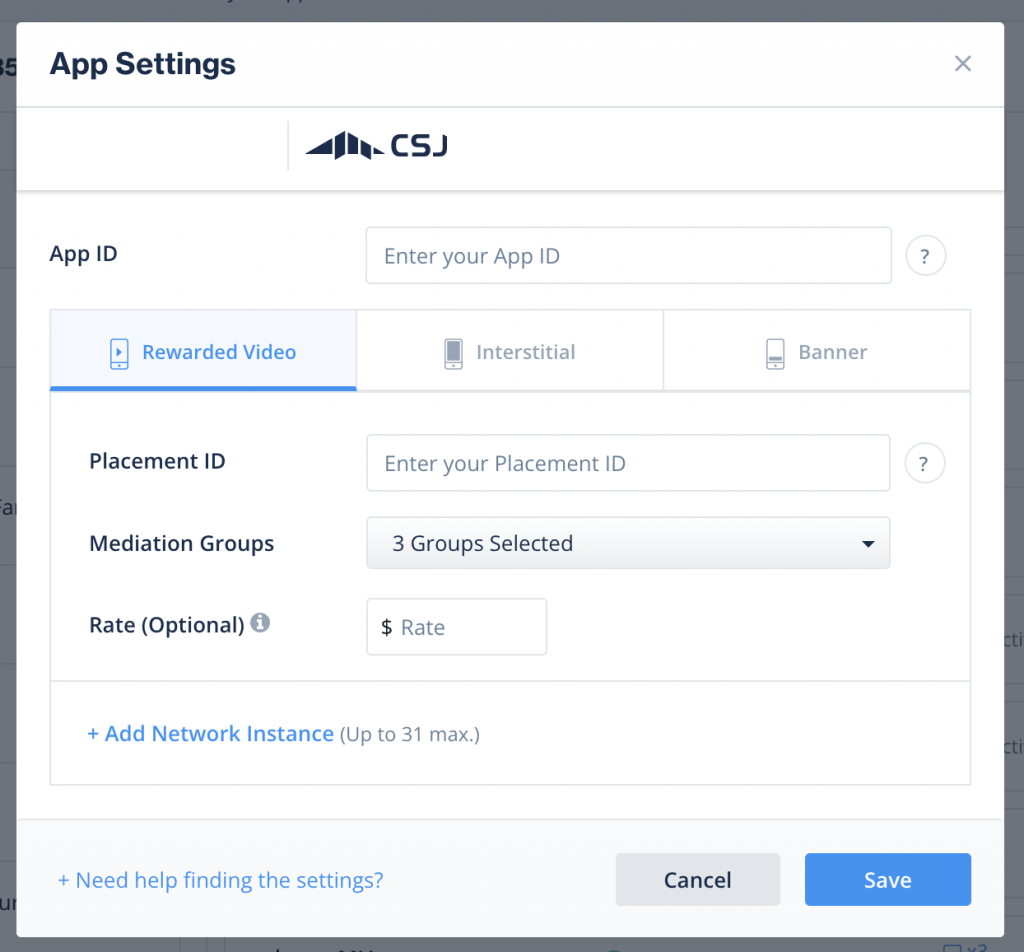Click the Rewarded Video play-phone icon
Image resolution: width=1024 pixels, height=952 pixels.
[119, 352]
